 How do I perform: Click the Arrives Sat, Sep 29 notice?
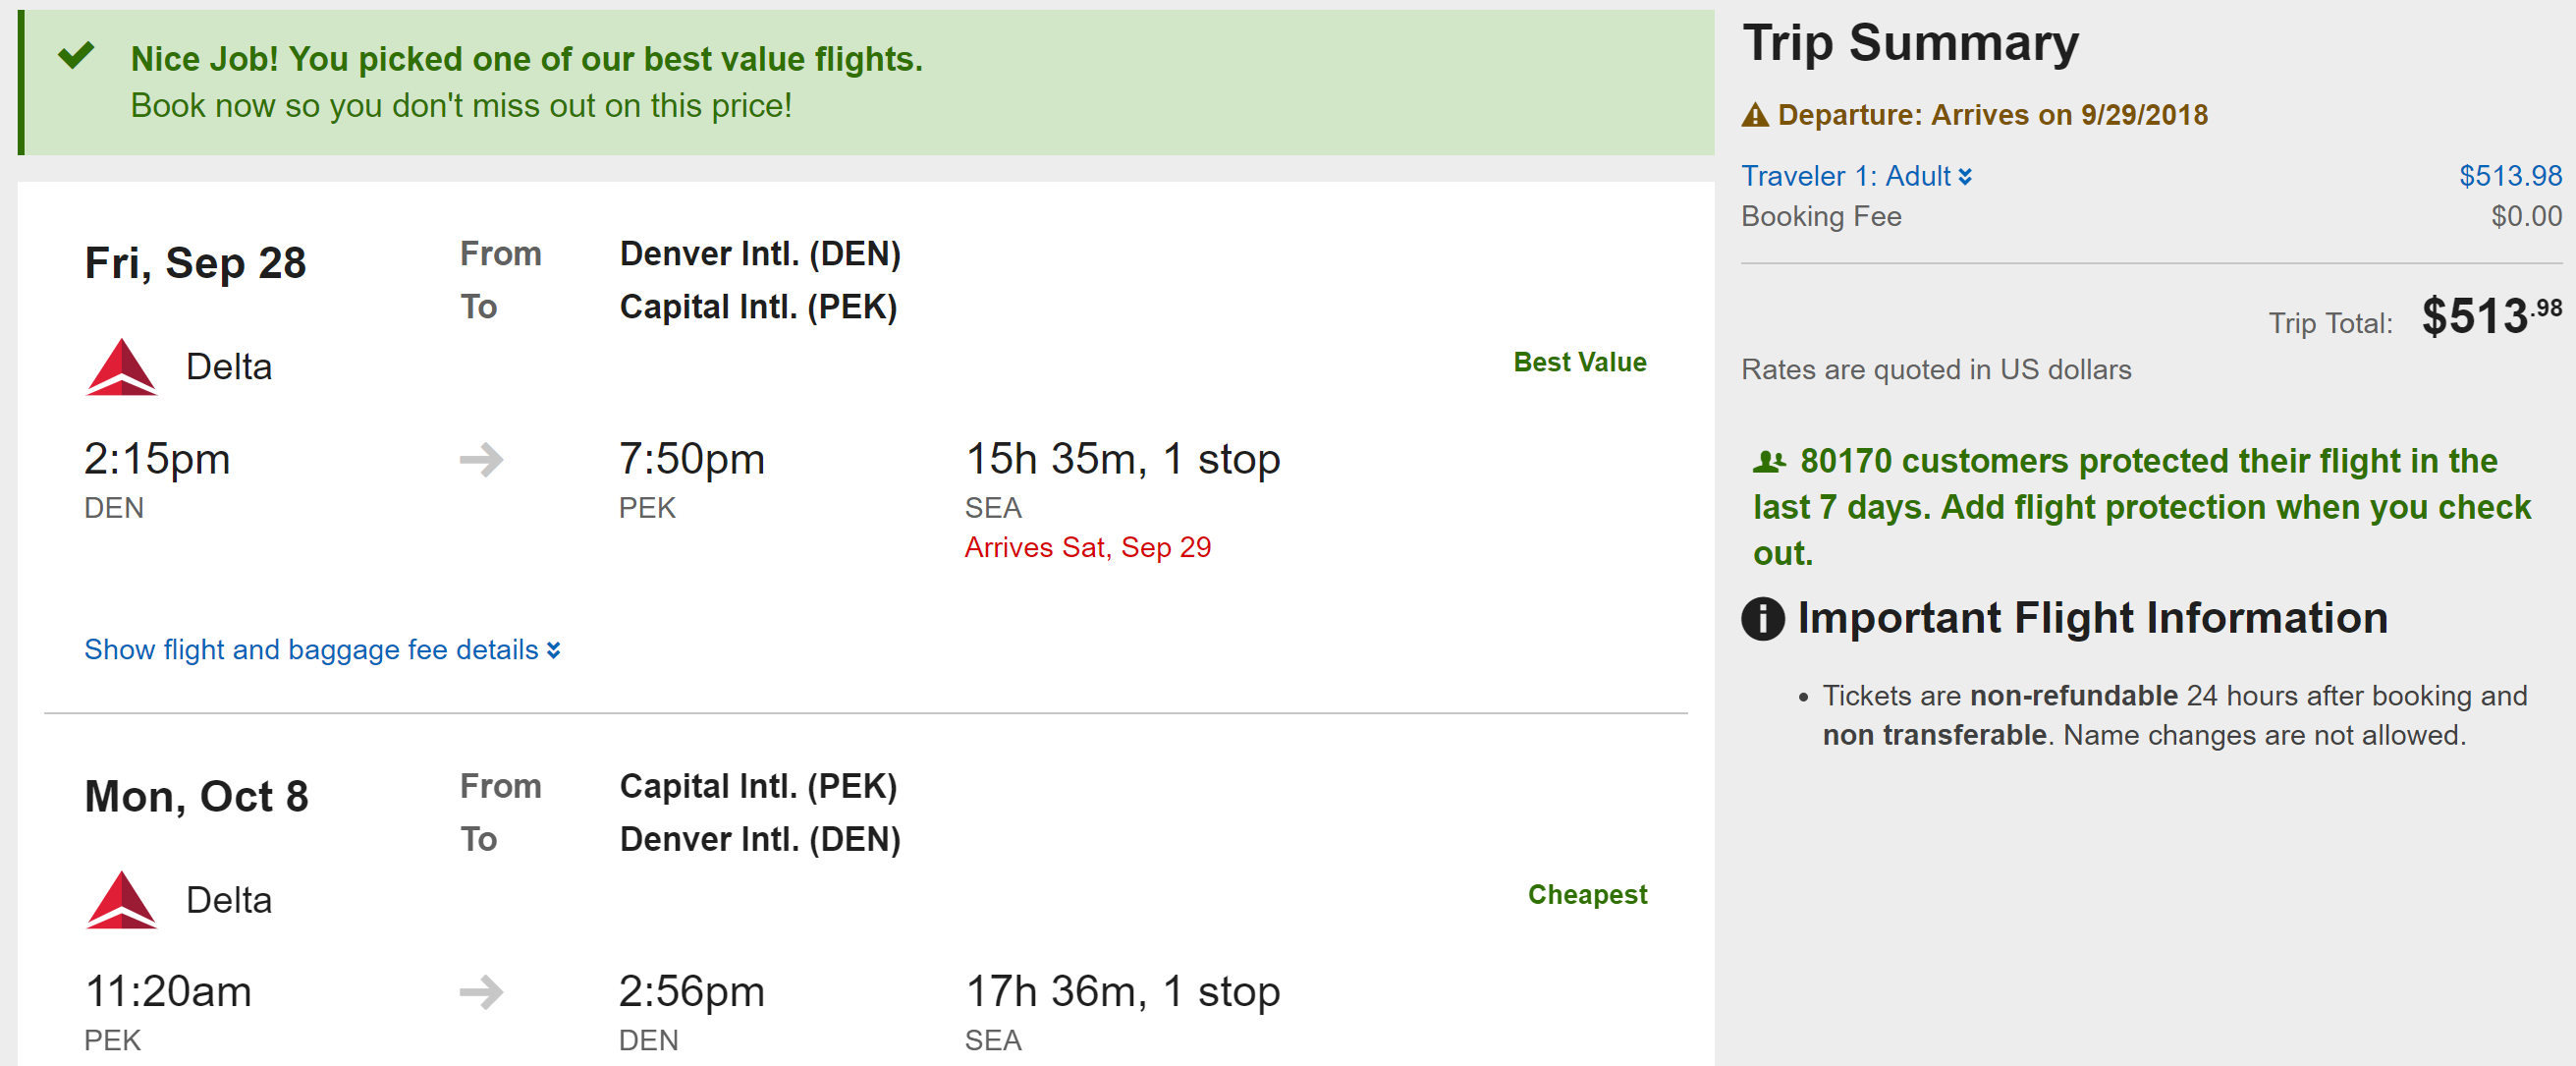(1087, 548)
